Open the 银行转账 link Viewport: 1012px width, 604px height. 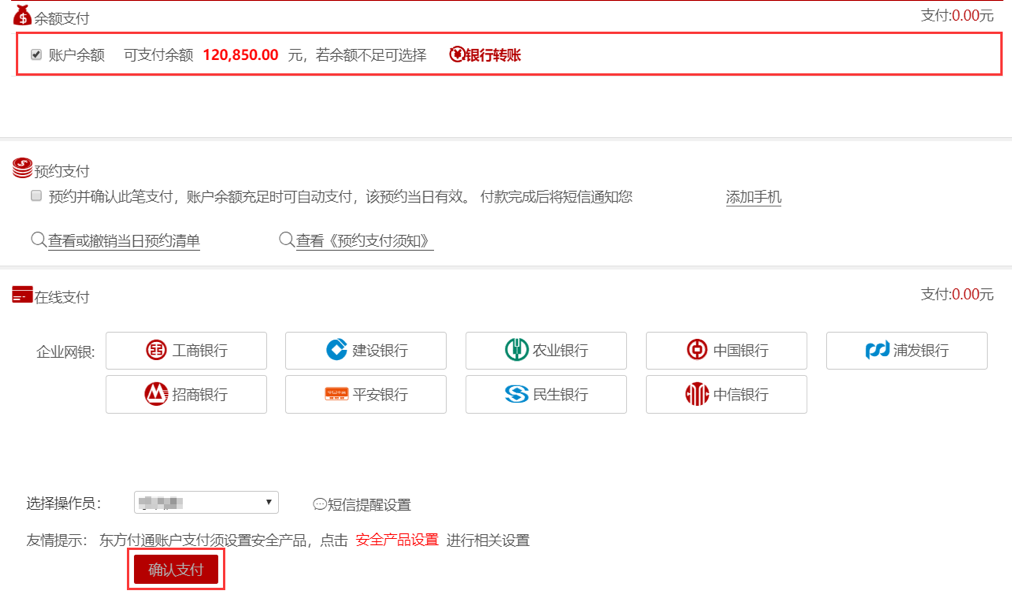coord(492,55)
